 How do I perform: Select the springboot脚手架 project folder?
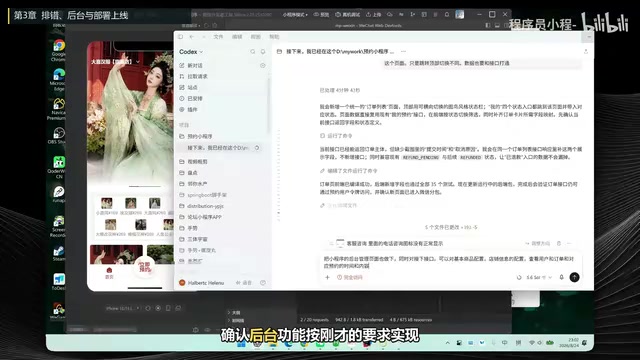tap(207, 195)
